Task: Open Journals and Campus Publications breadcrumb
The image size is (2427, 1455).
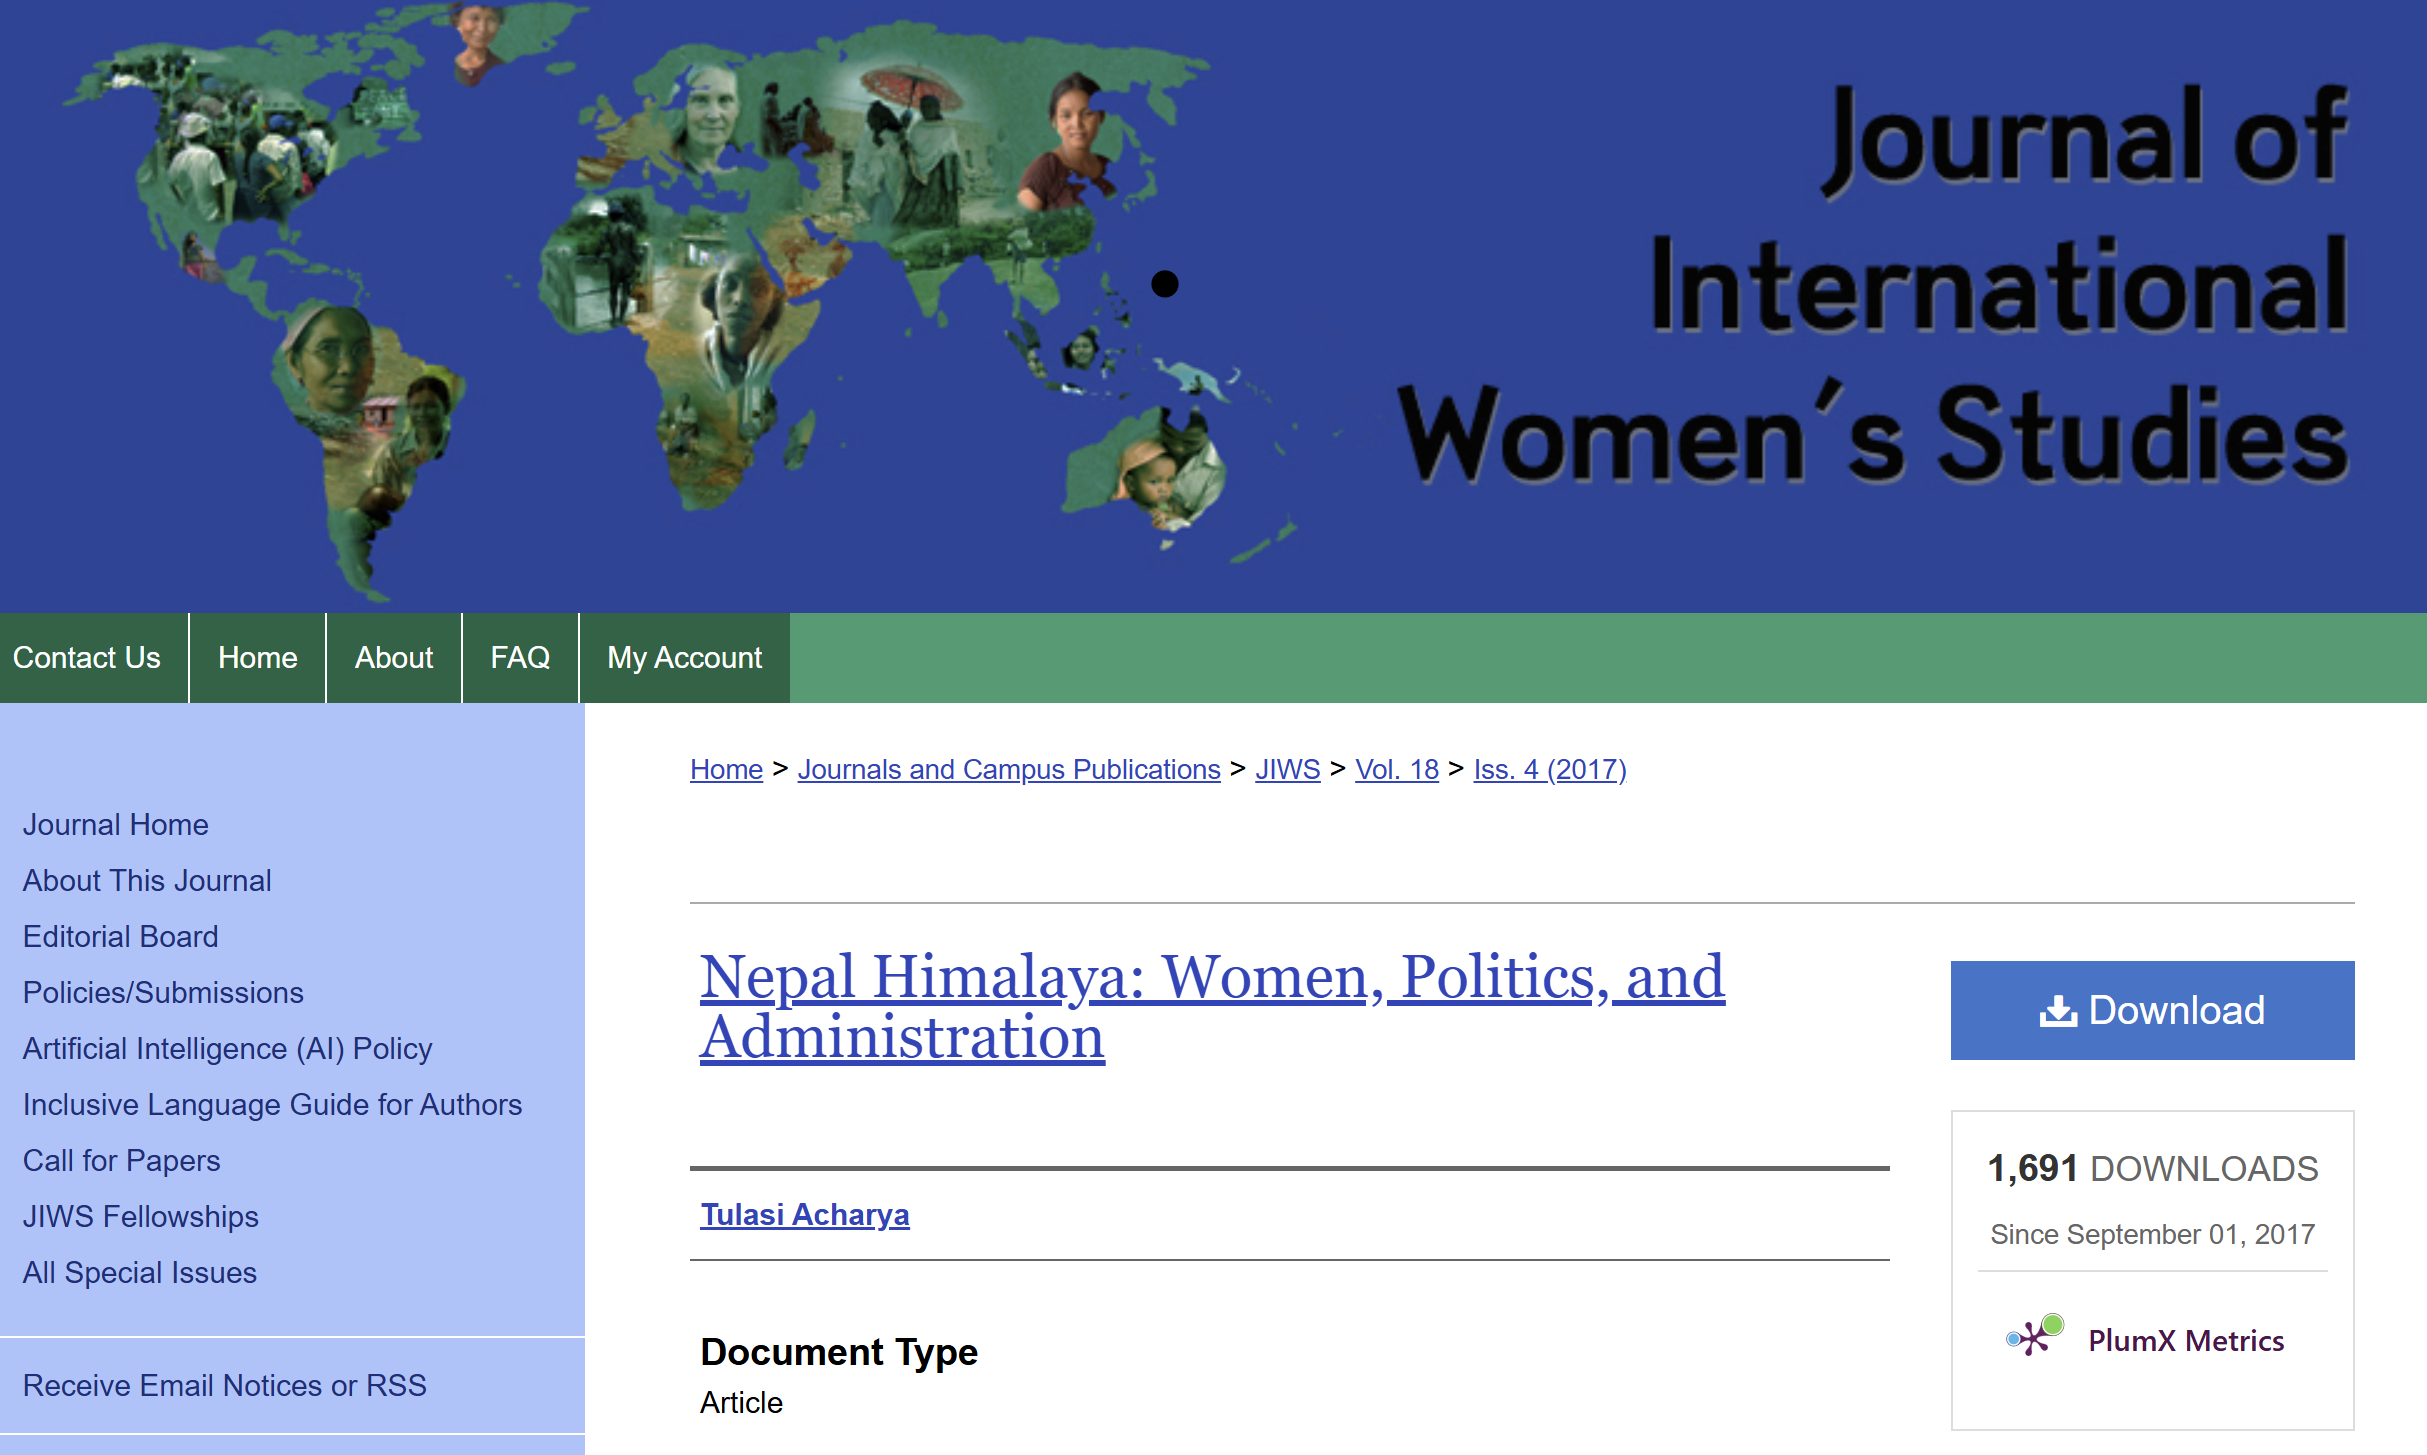Action: click(x=1009, y=769)
